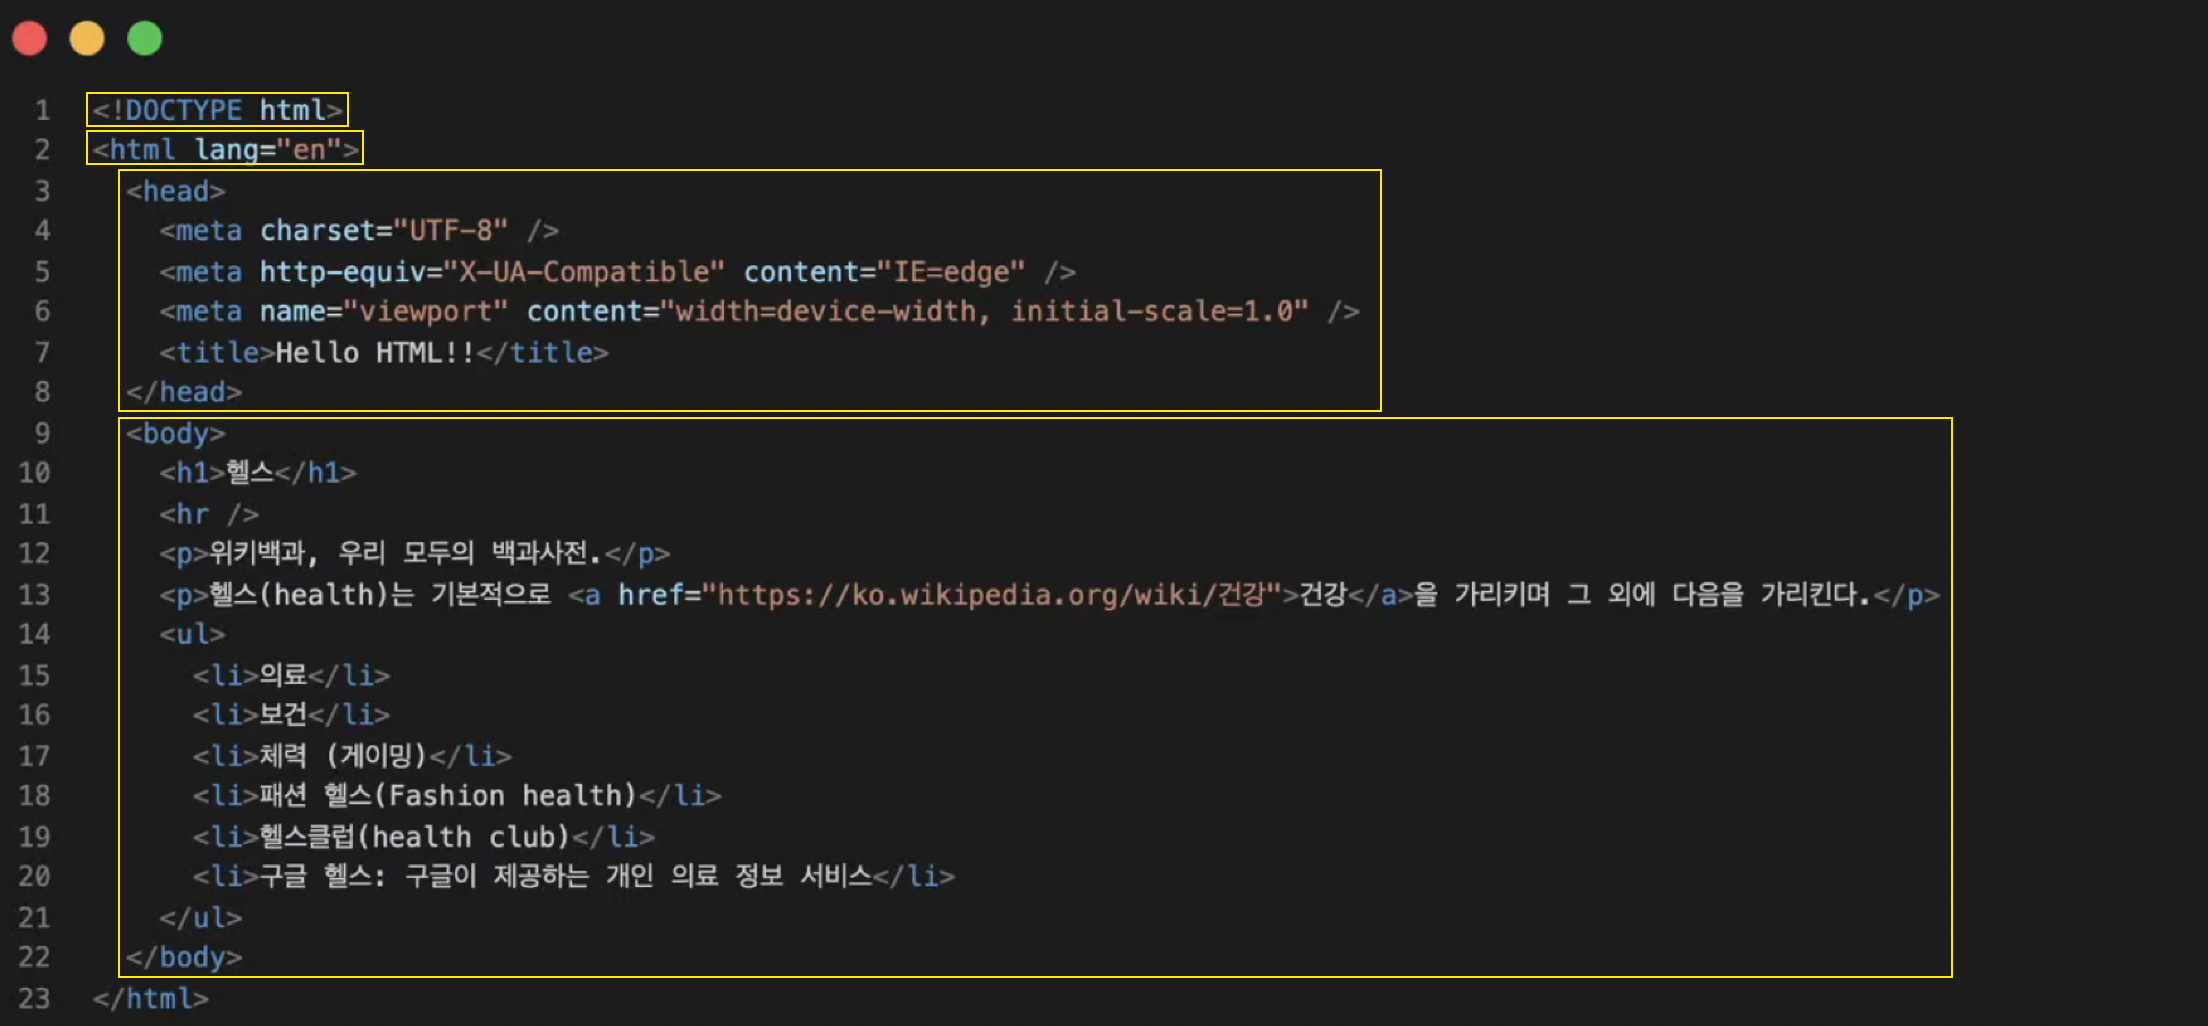Click line number 20 in gutter
The image size is (2208, 1026).
(34, 876)
